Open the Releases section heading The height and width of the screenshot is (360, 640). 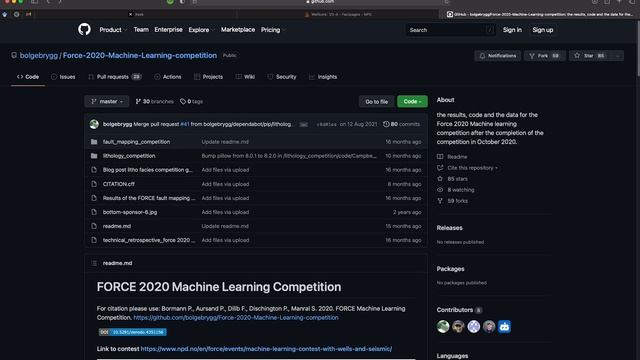[x=449, y=228]
